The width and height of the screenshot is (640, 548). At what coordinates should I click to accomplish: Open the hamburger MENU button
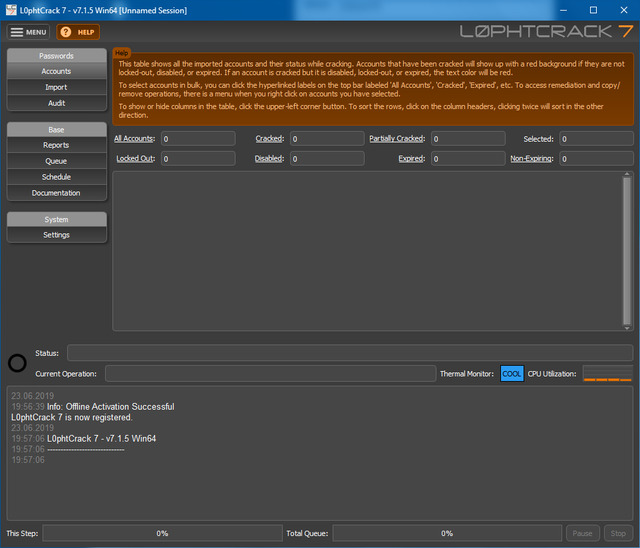[x=28, y=32]
